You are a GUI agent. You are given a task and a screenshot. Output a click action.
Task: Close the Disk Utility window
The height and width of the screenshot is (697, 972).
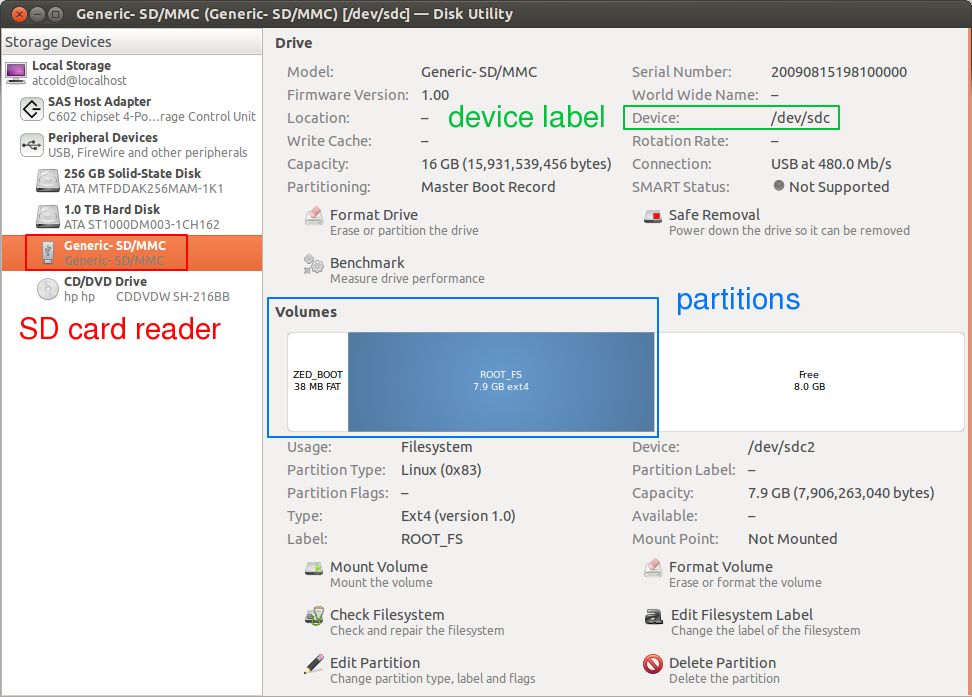(x=14, y=14)
